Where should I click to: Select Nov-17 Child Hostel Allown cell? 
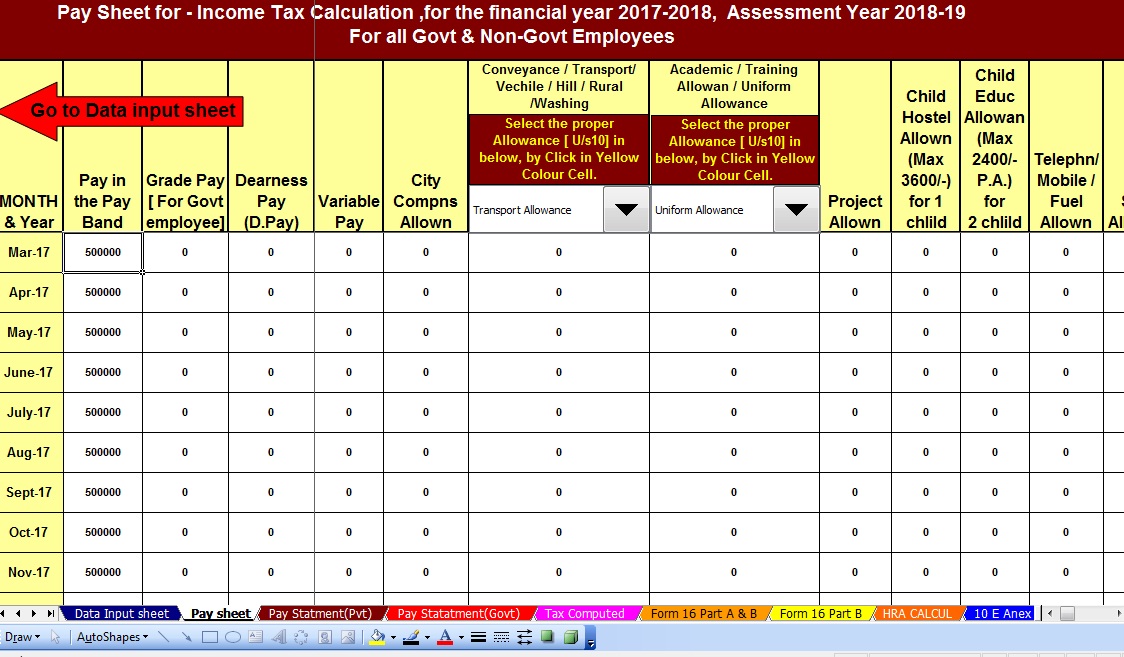click(925, 572)
